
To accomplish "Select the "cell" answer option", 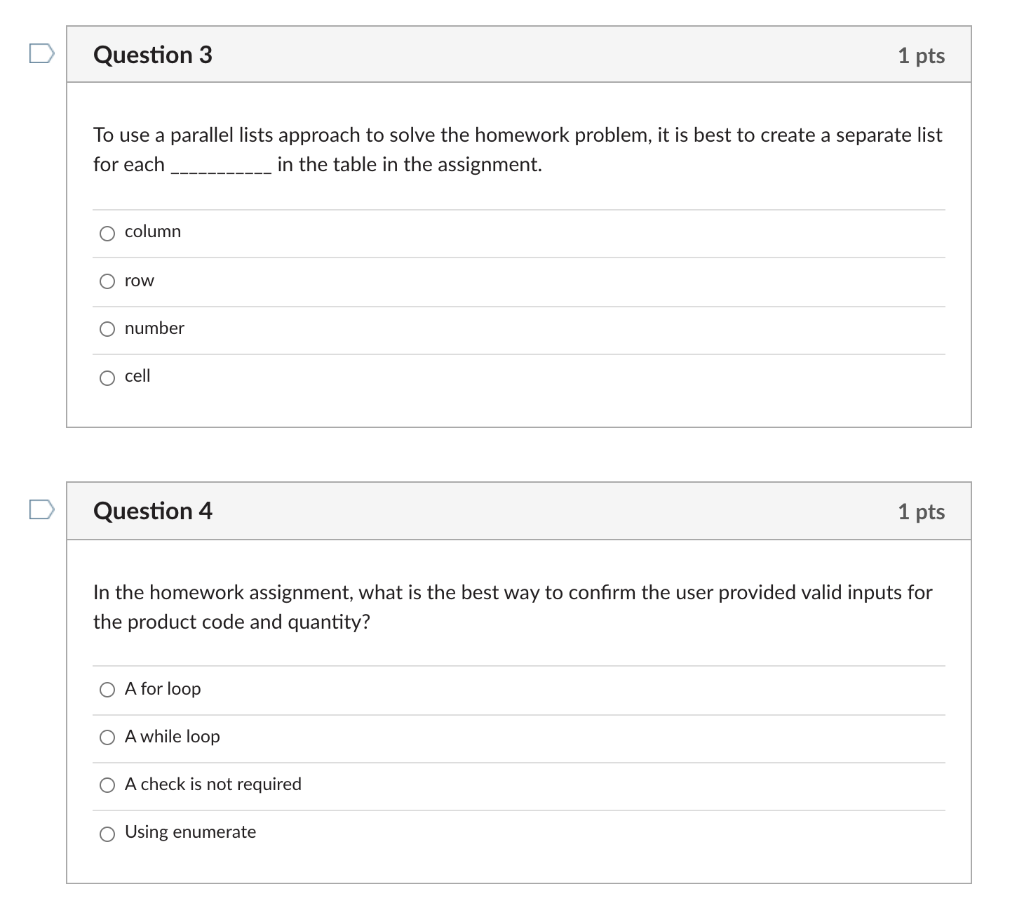I will pos(107,376).
